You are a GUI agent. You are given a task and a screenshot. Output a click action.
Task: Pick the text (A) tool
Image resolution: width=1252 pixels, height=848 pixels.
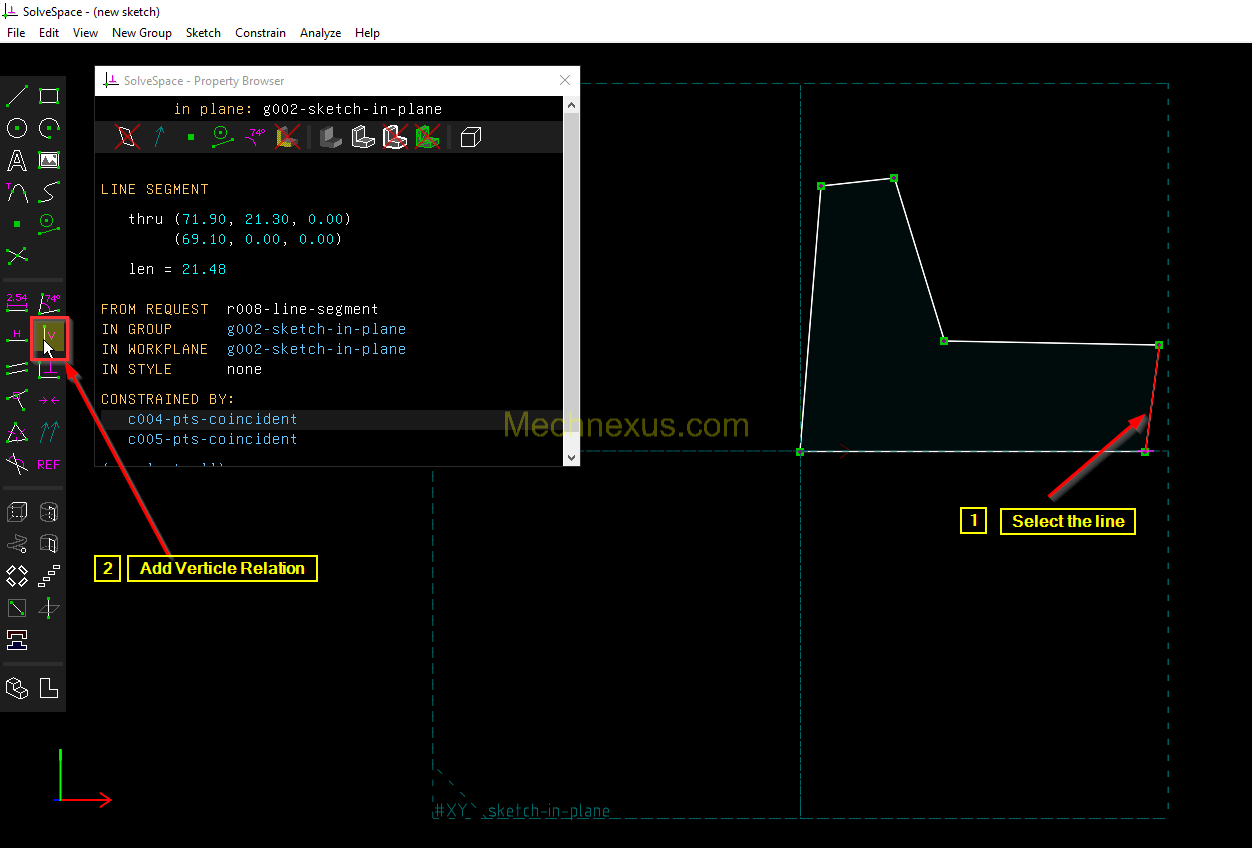[x=17, y=160]
